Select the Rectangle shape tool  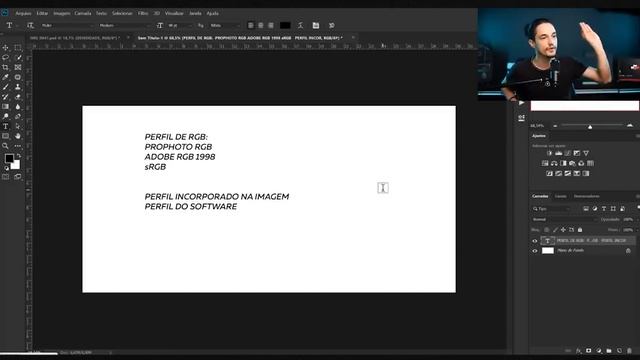tap(5, 136)
